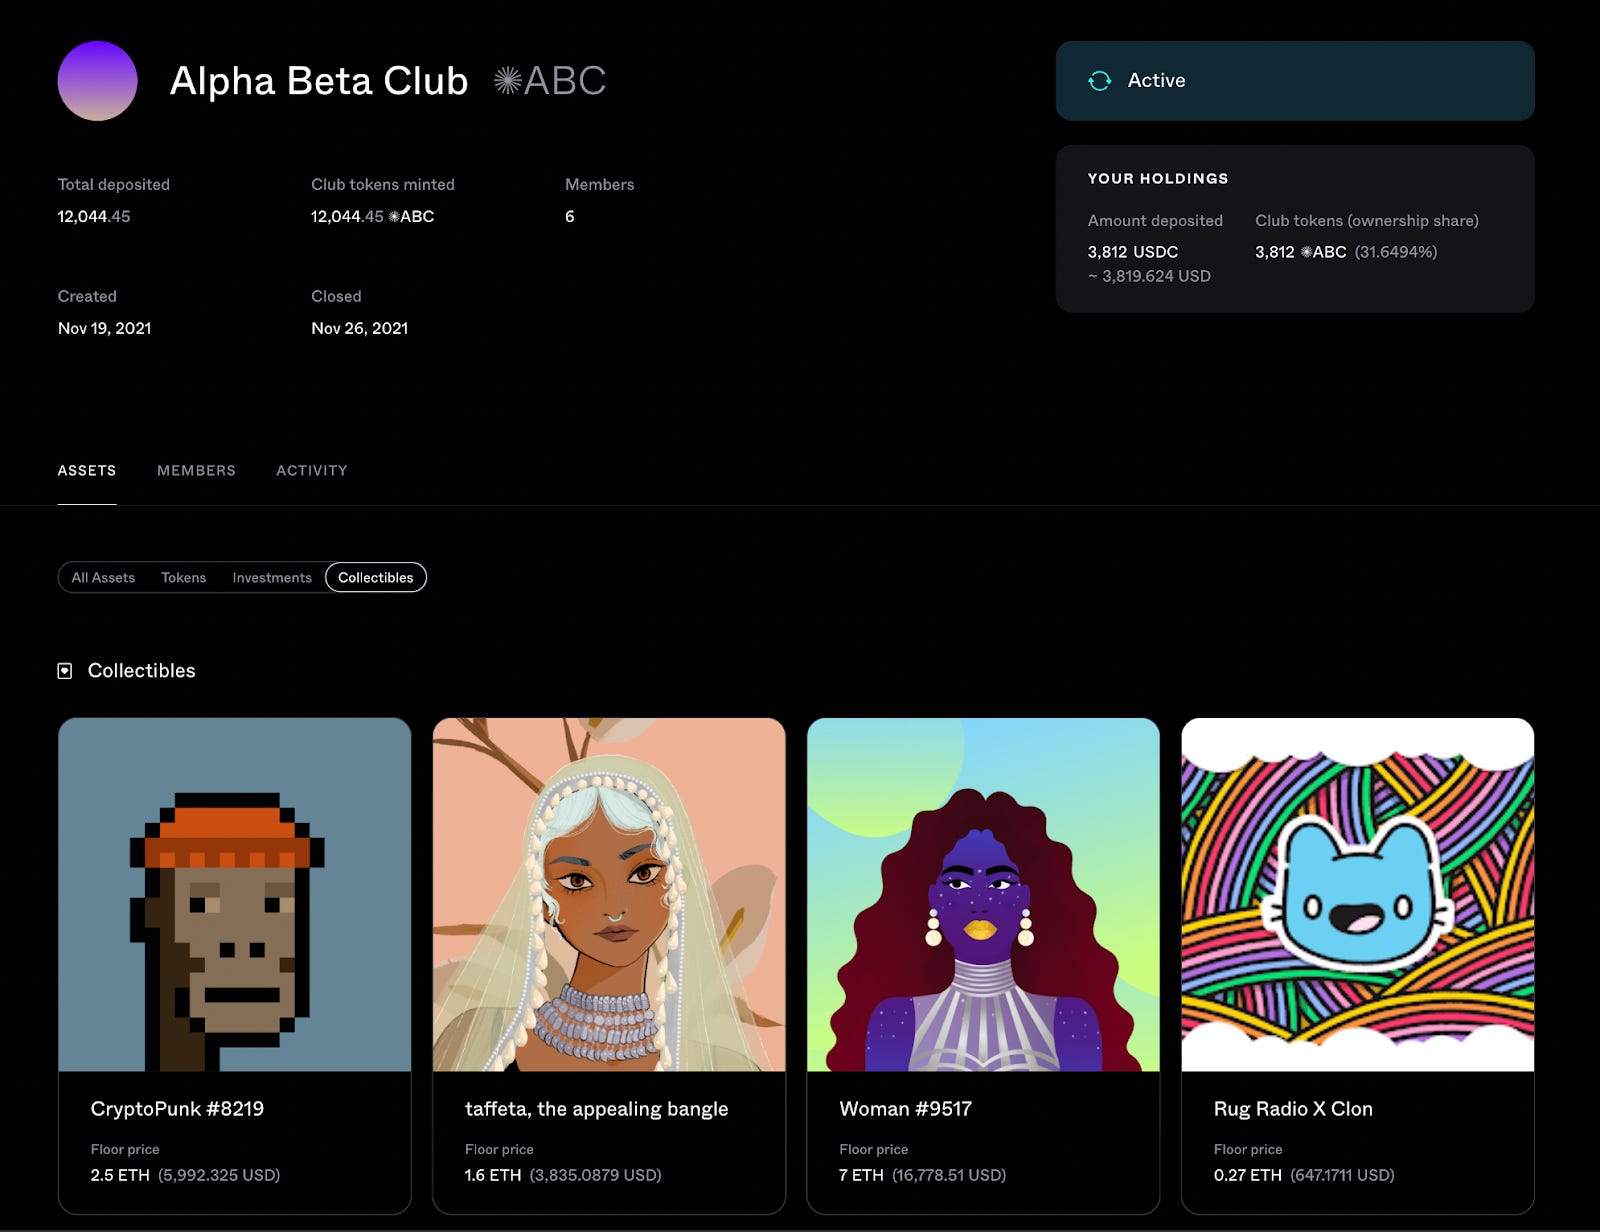The image size is (1600, 1232).
Task: Select the Tokens filter
Action: coord(183,577)
